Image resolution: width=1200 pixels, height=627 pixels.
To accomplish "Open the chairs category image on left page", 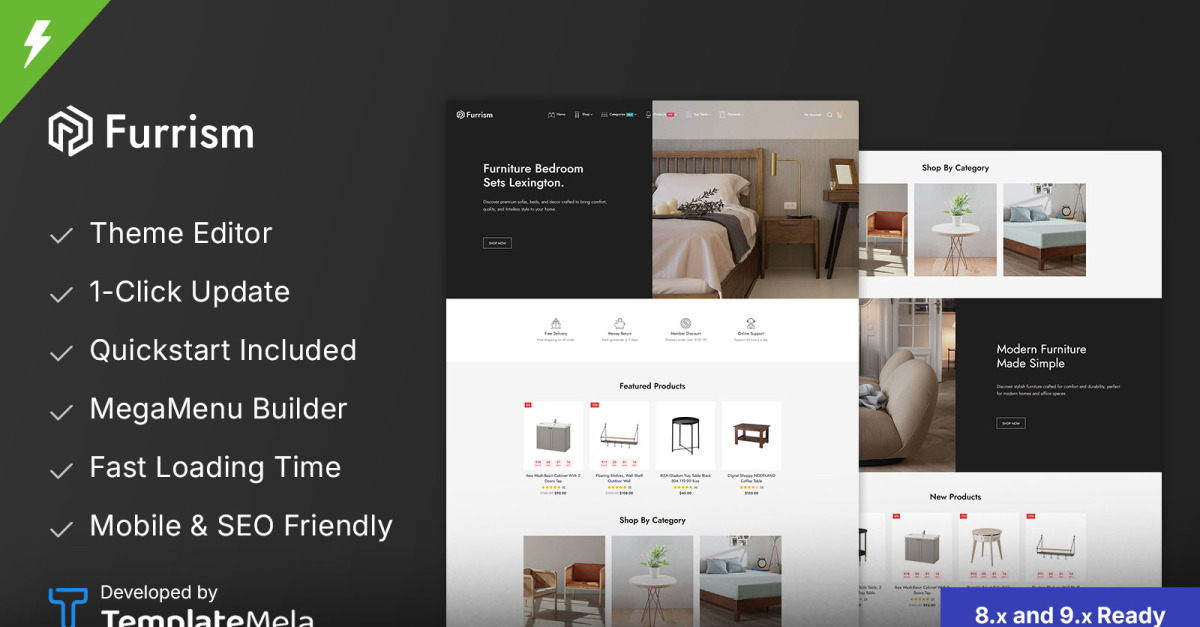I will [564, 581].
